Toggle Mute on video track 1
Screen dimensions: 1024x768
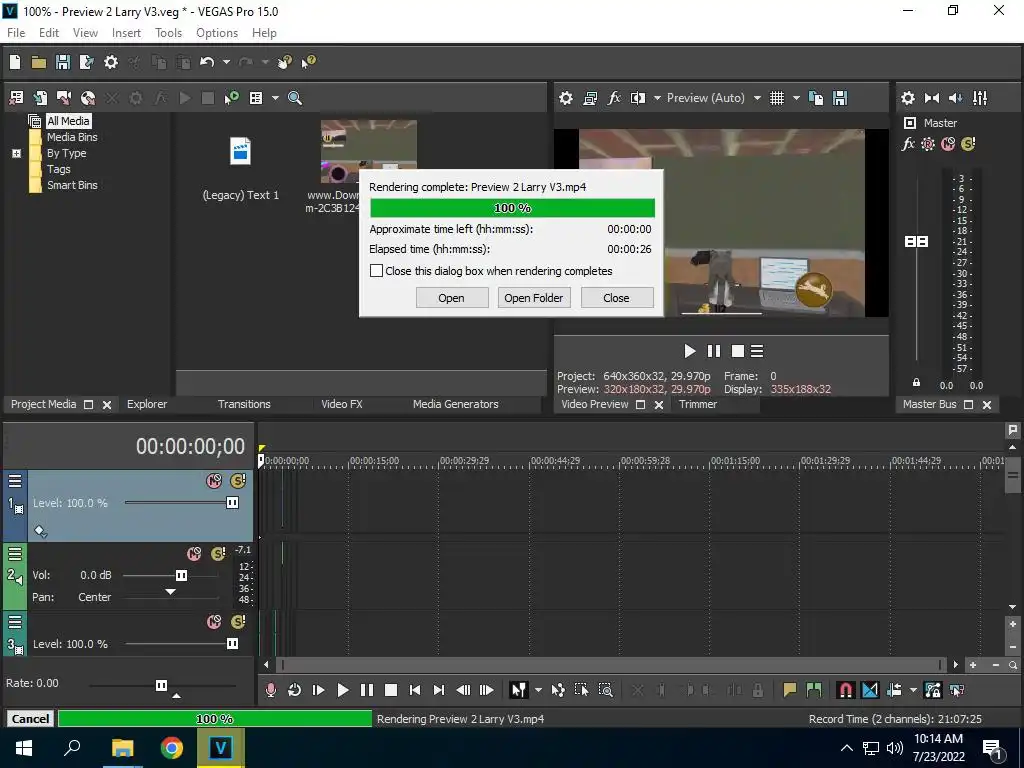click(214, 481)
